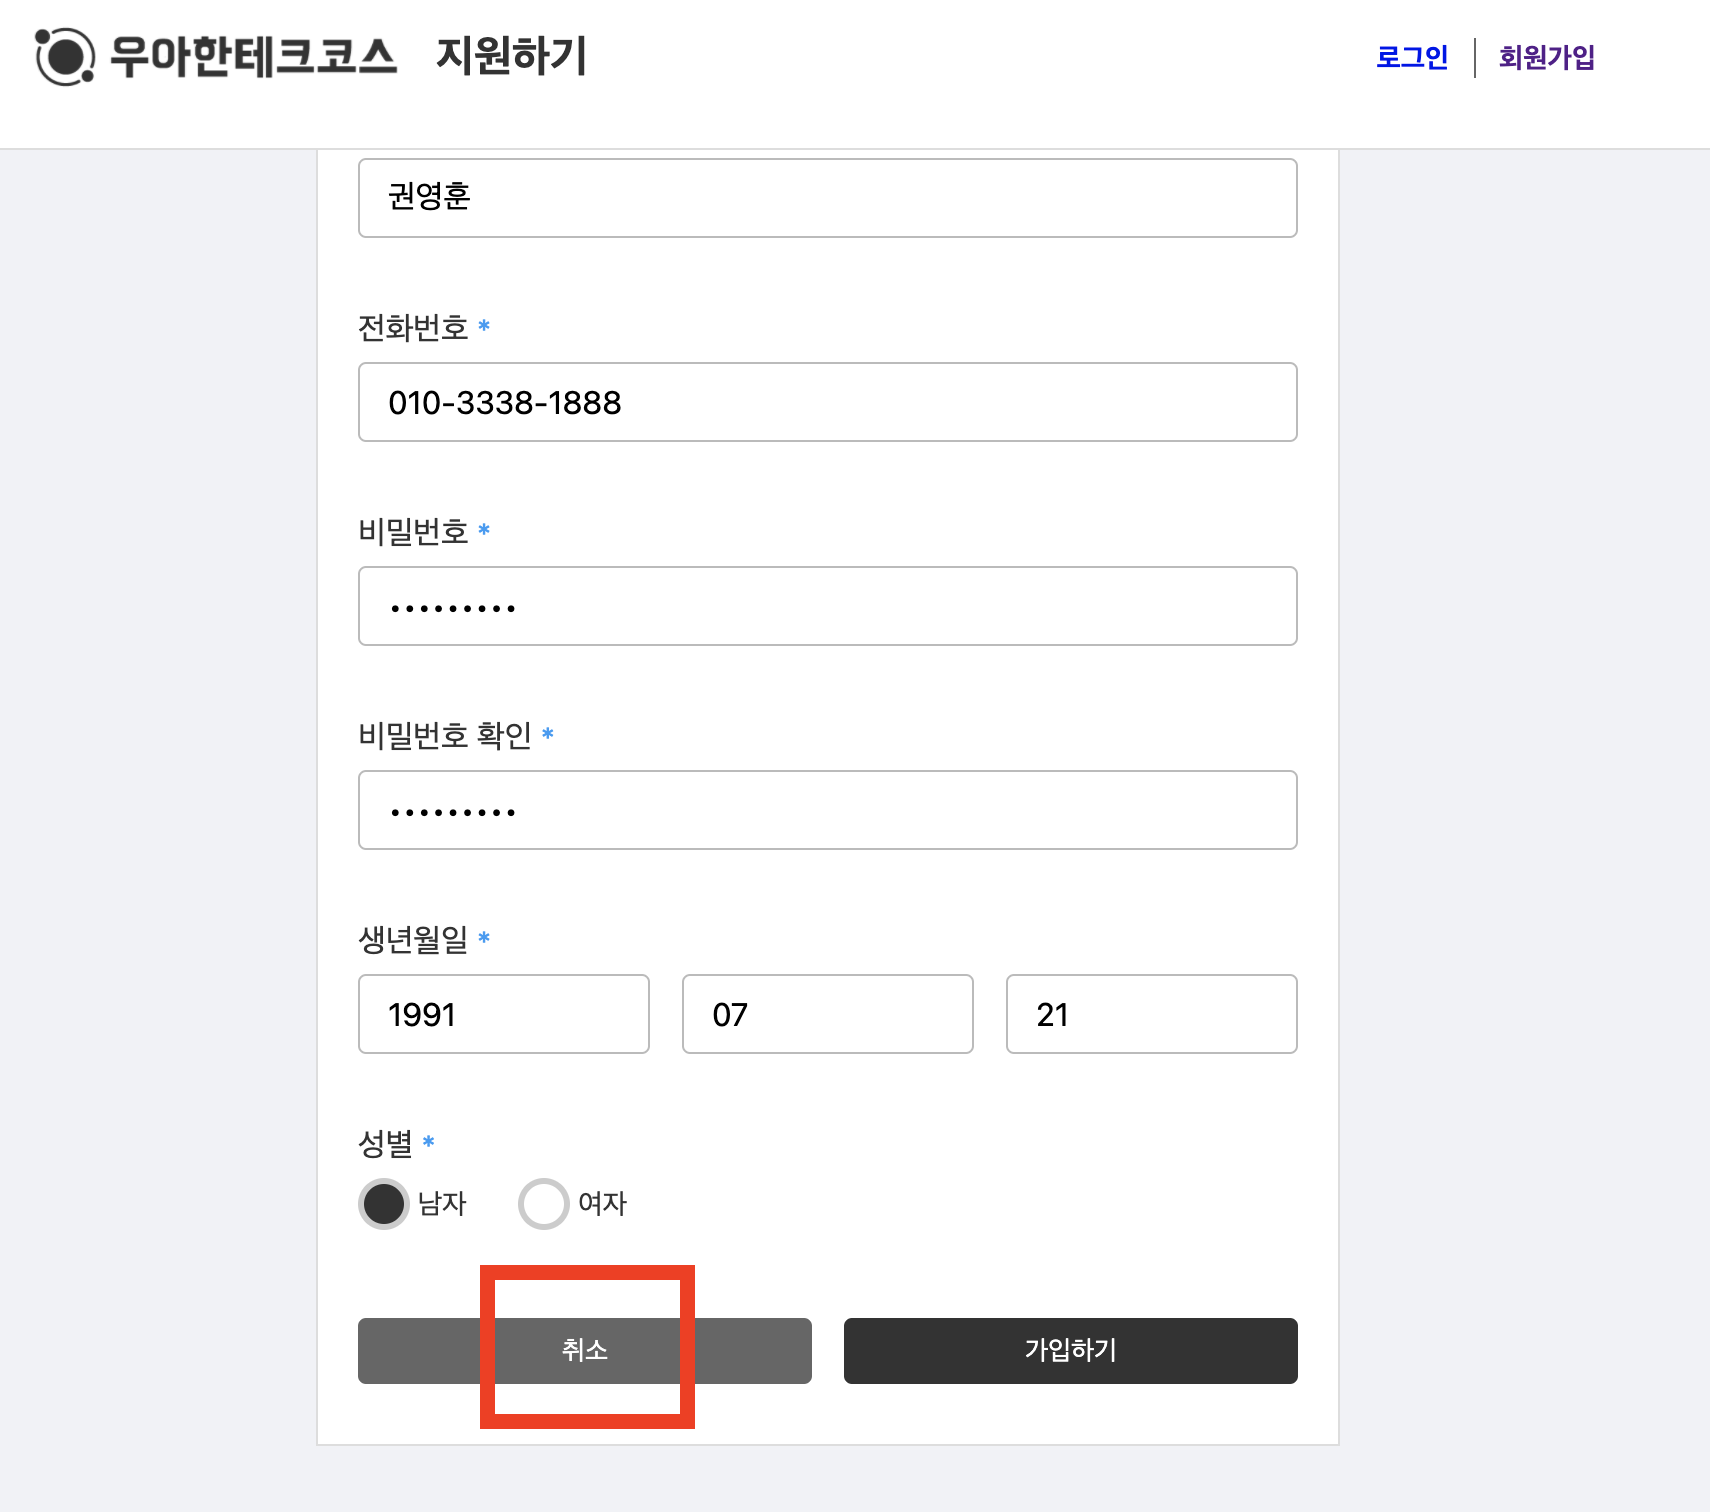This screenshot has width=1710, height=1512.
Task: Click the 전화번호 phone number field
Action: tap(827, 402)
